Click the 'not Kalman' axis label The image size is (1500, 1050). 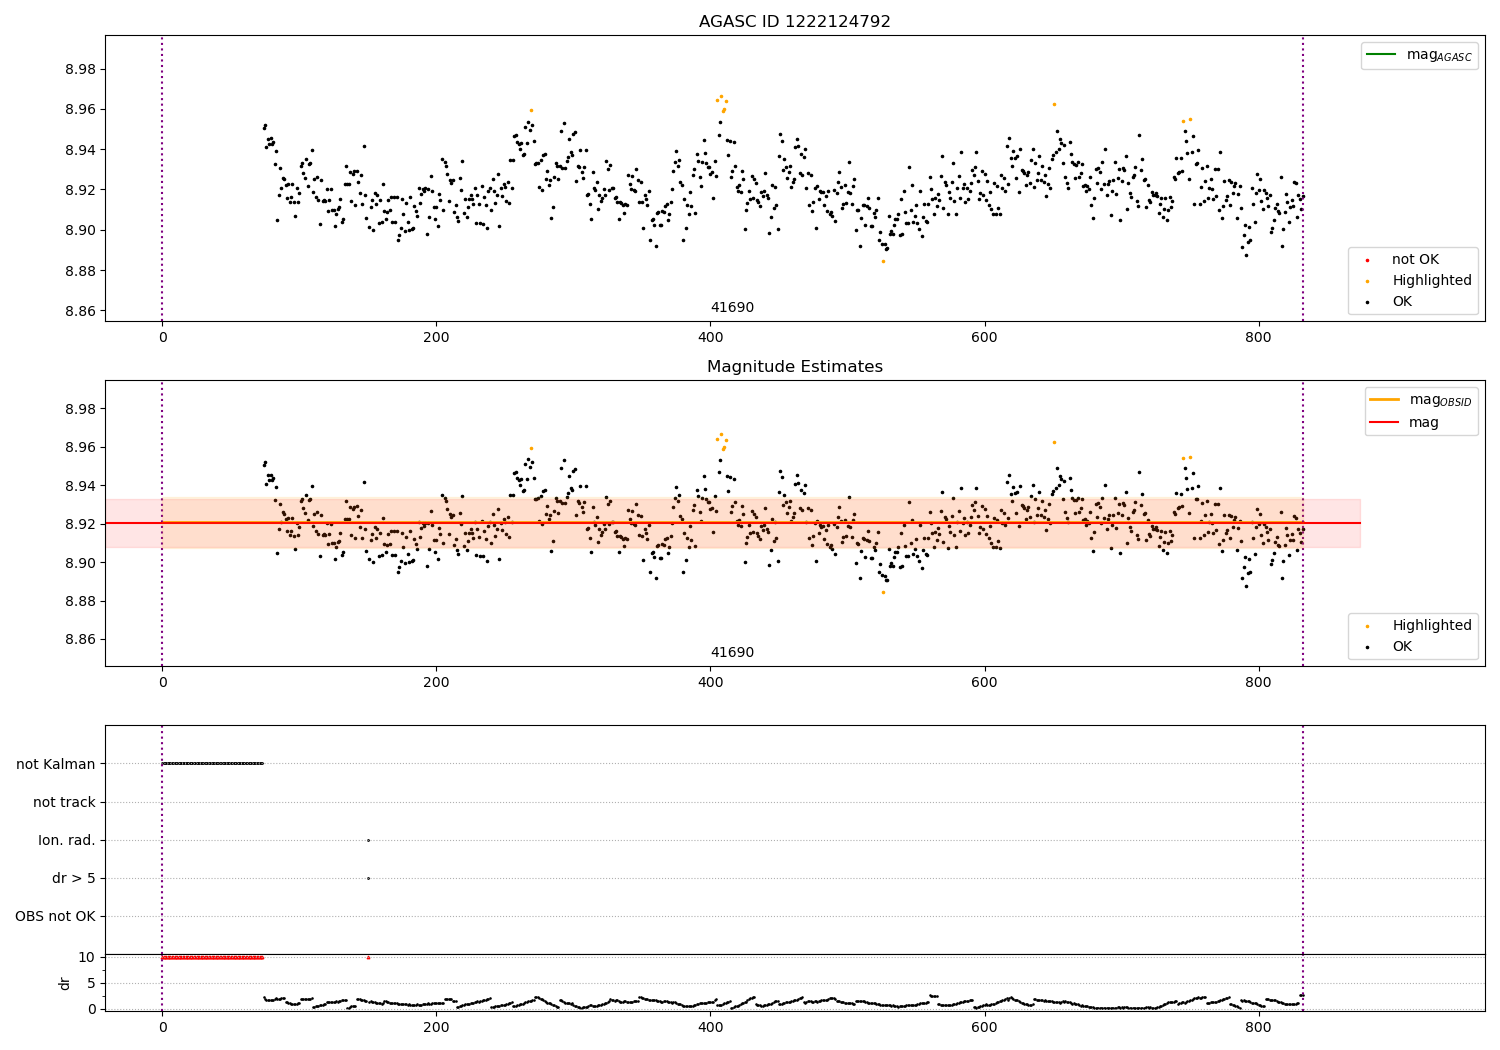click(56, 764)
